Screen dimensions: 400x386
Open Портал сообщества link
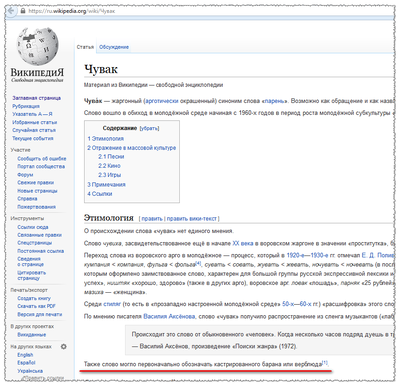[x=41, y=167]
